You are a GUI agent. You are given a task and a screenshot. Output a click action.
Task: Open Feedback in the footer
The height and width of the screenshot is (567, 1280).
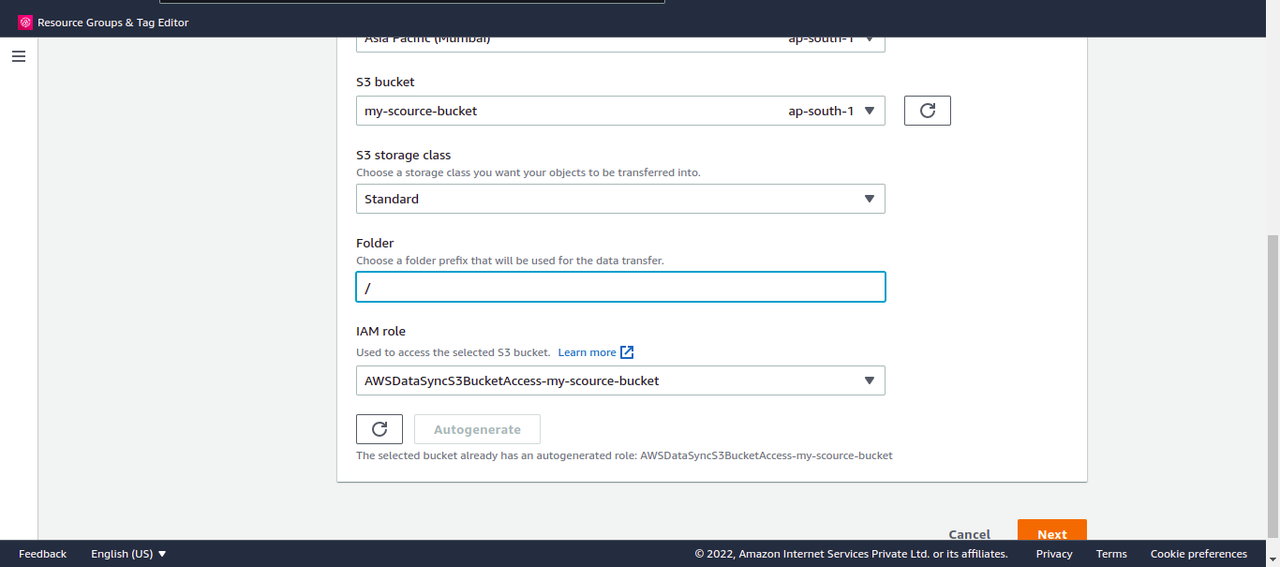coord(43,554)
